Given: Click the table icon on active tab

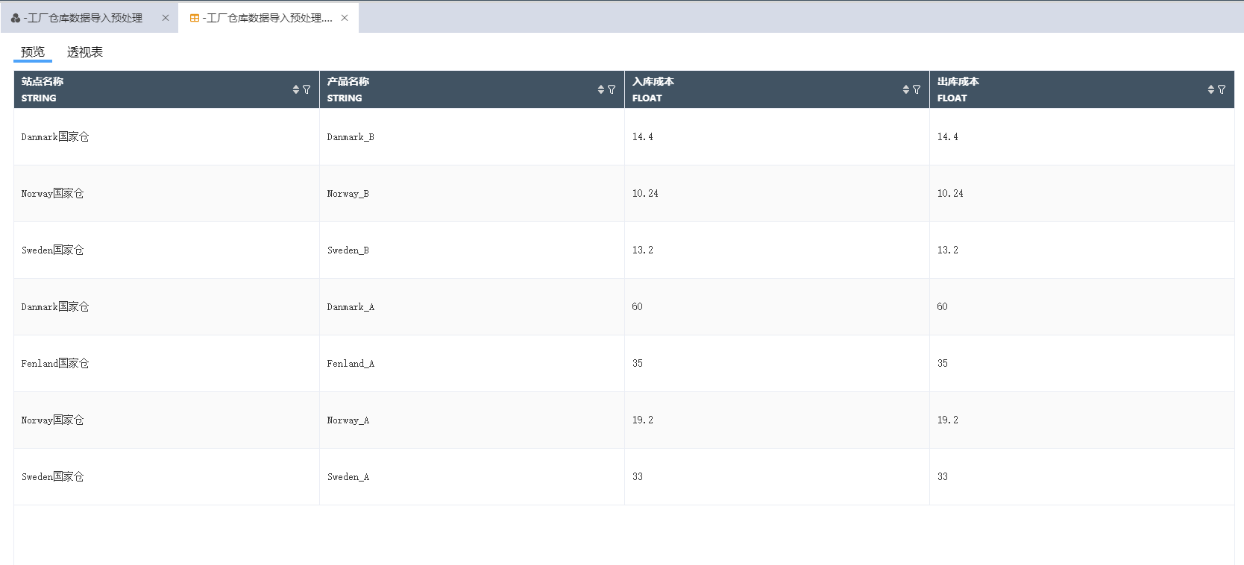Looking at the screenshot, I should [194, 18].
